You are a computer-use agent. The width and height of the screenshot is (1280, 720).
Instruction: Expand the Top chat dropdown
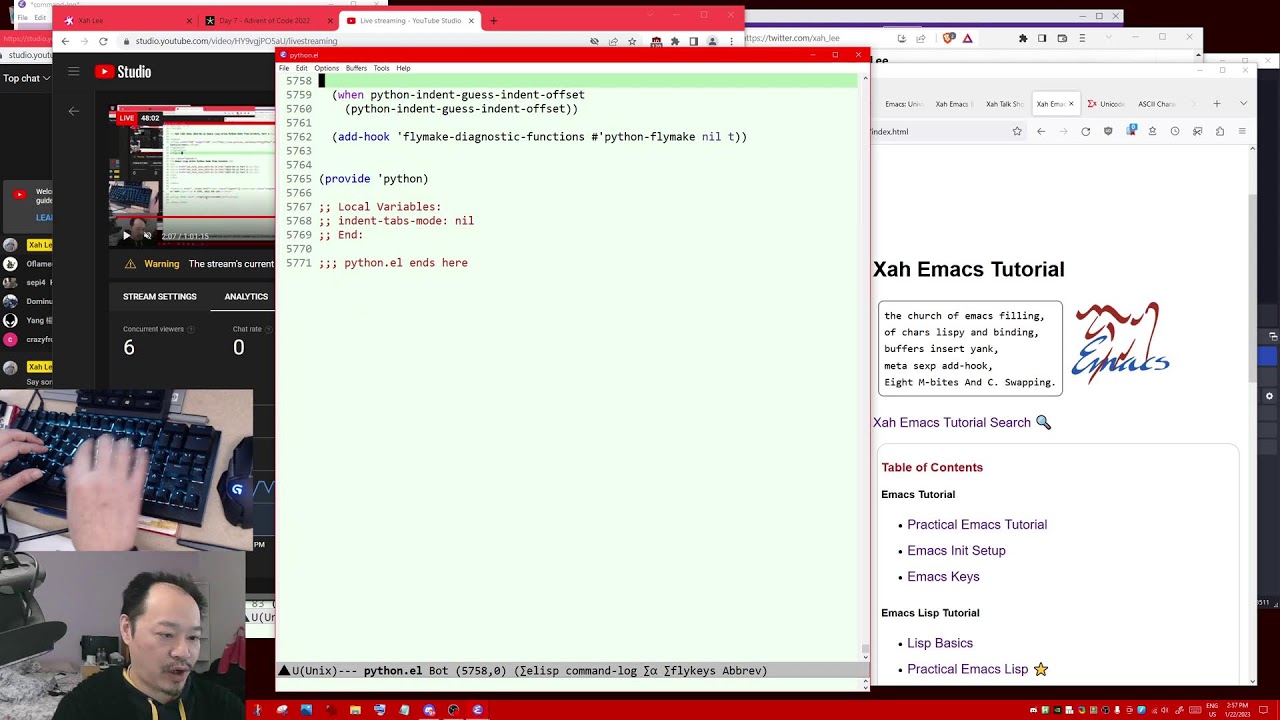click(27, 78)
